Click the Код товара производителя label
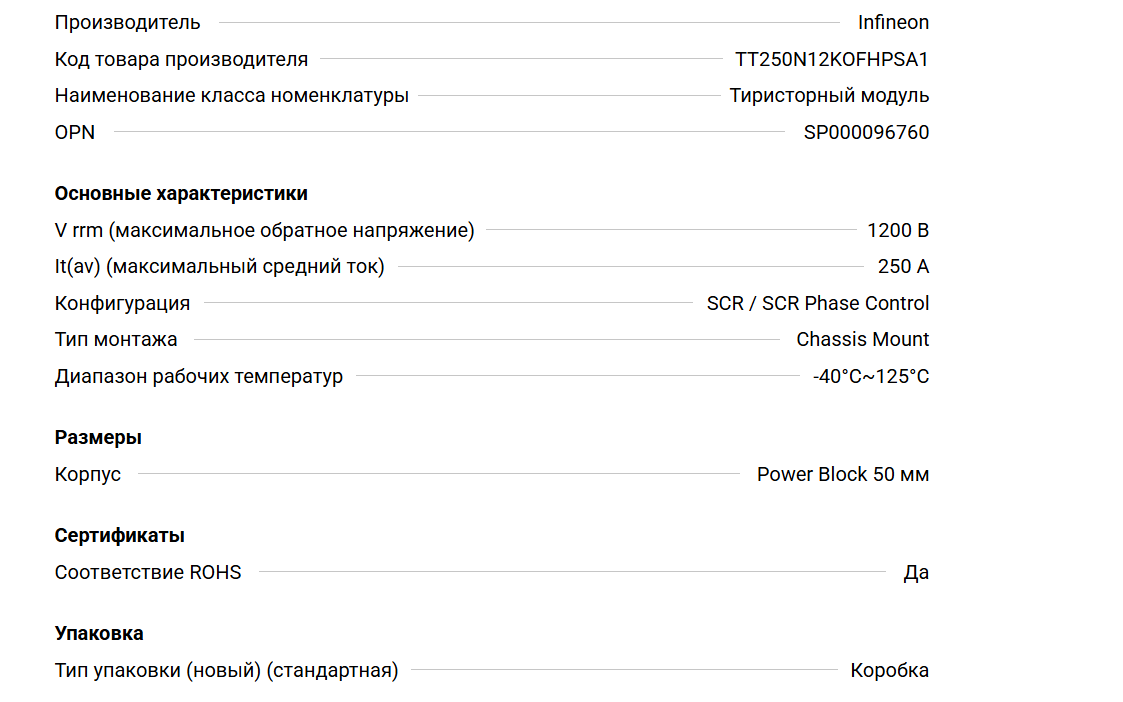Image resolution: width=1123 pixels, height=702 pixels. click(x=181, y=59)
